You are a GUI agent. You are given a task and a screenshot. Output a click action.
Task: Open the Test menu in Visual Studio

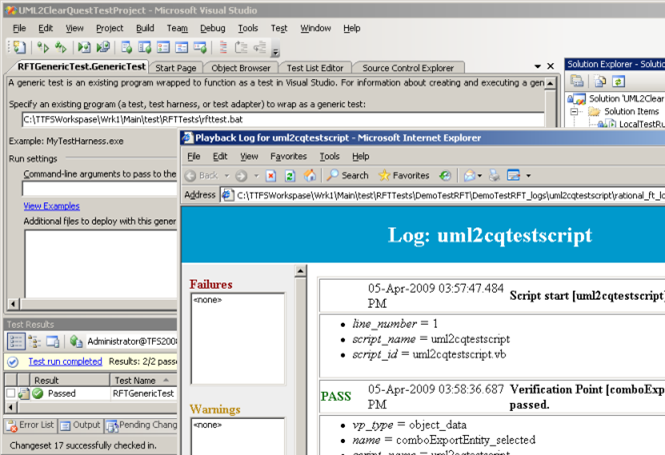coord(279,28)
